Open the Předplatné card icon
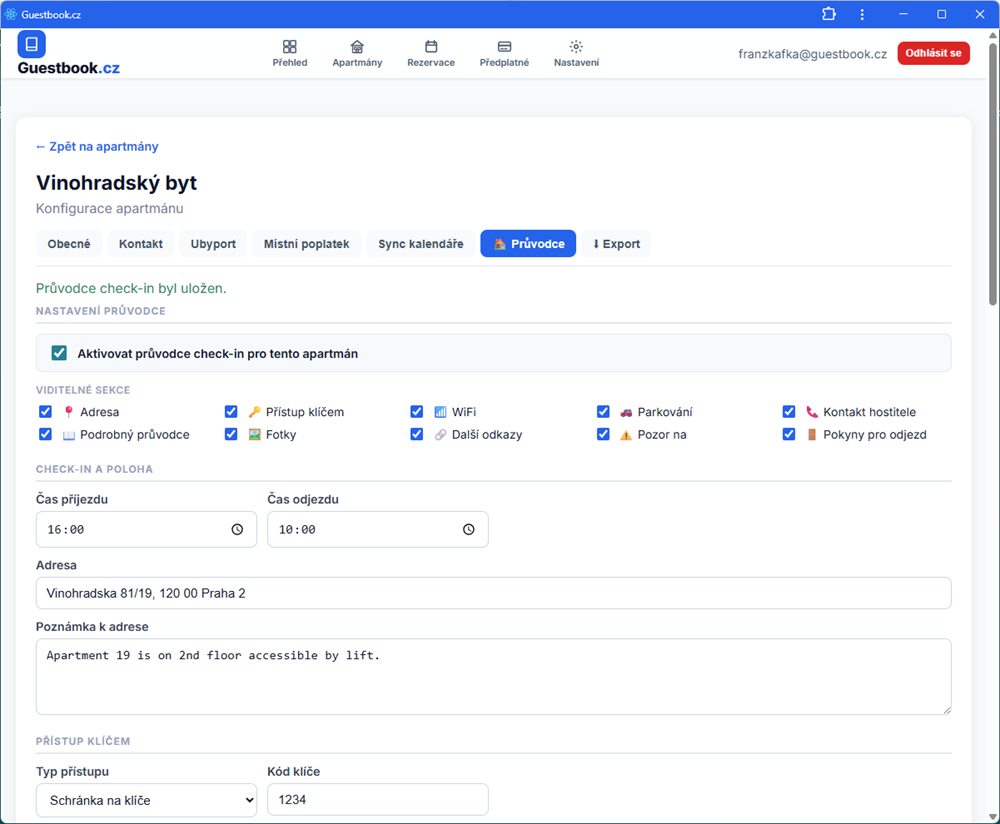Image resolution: width=1000 pixels, height=824 pixels. tap(504, 47)
